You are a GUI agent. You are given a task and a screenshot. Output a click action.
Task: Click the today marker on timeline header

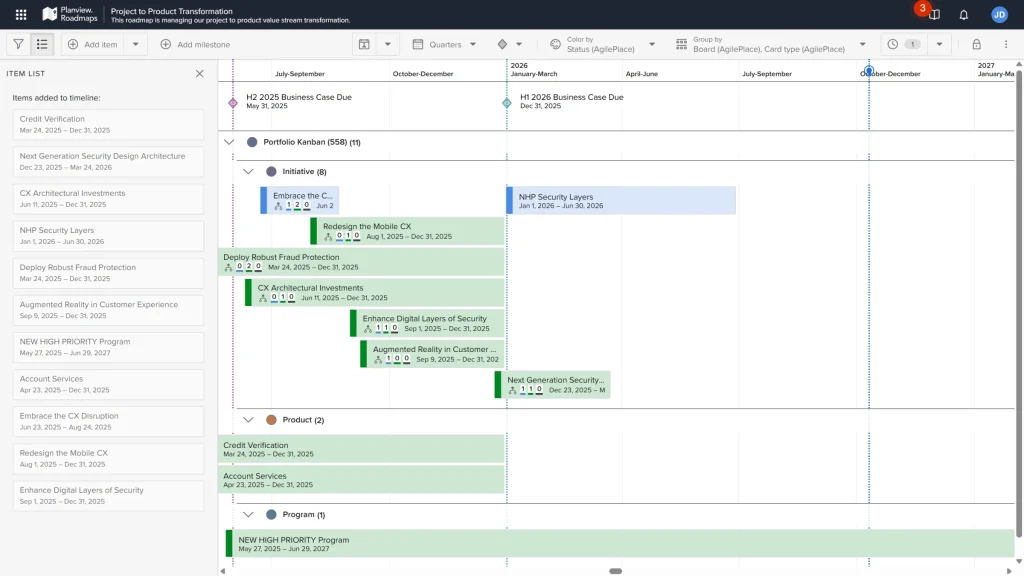click(869, 71)
